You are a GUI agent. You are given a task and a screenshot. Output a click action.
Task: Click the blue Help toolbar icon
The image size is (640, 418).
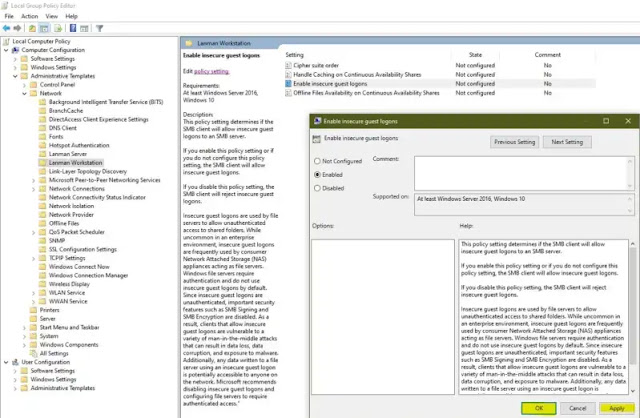(x=74, y=28)
